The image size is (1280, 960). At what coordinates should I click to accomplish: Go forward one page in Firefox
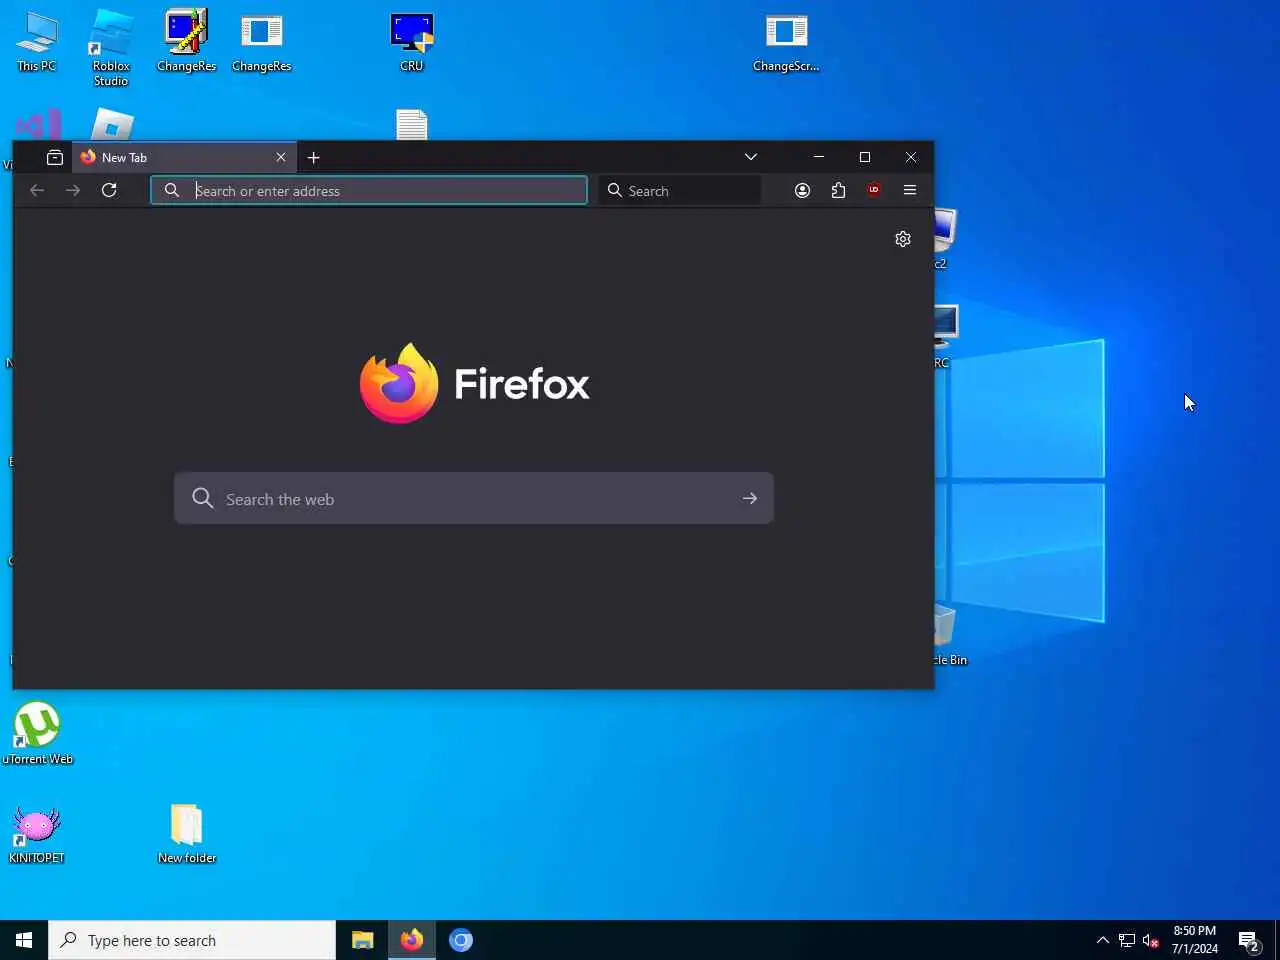click(x=73, y=190)
